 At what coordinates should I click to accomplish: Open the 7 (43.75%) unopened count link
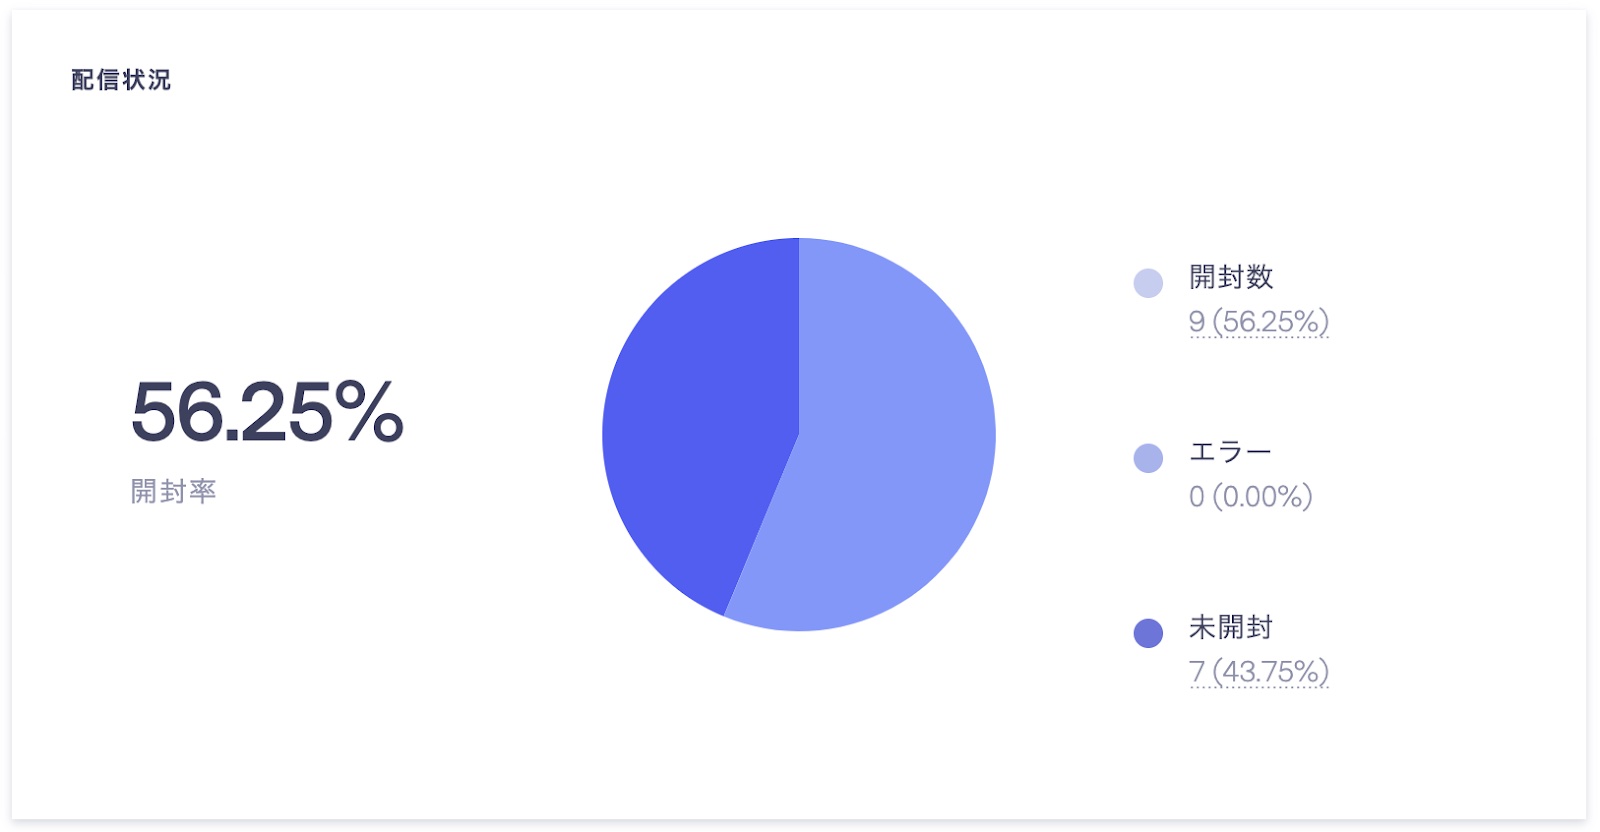pyautogui.click(x=1258, y=672)
